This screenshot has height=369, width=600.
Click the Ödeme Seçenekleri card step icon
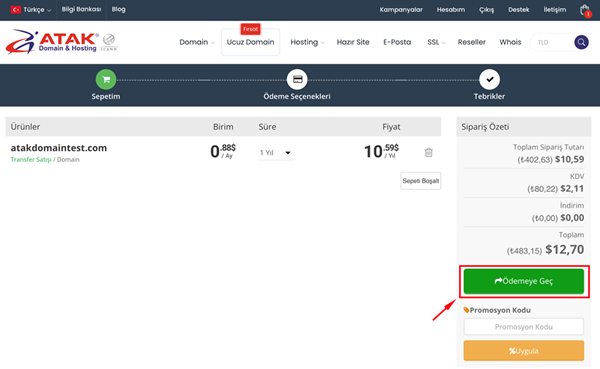[x=297, y=79]
